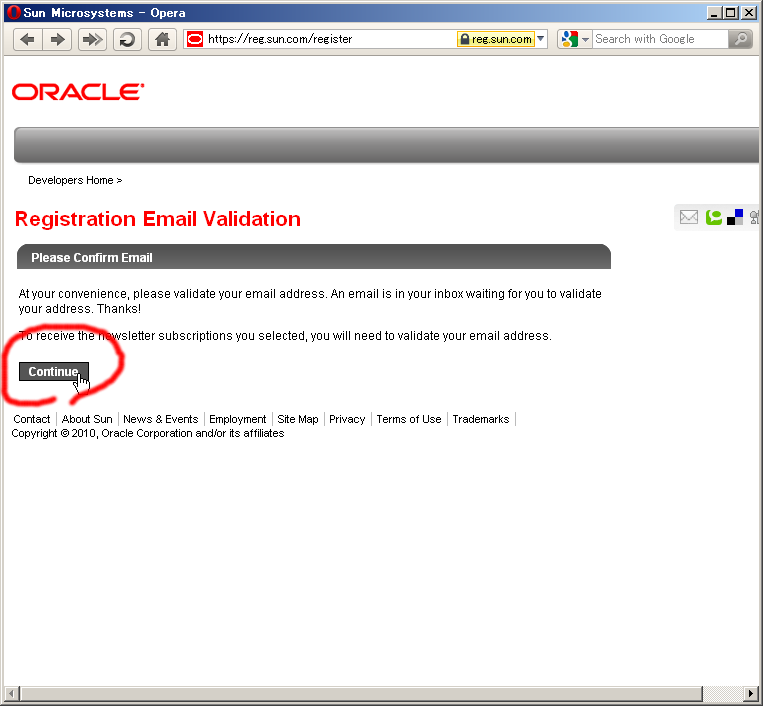This screenshot has height=706, width=763.
Task: Open the Privacy footer link
Action: [347, 419]
